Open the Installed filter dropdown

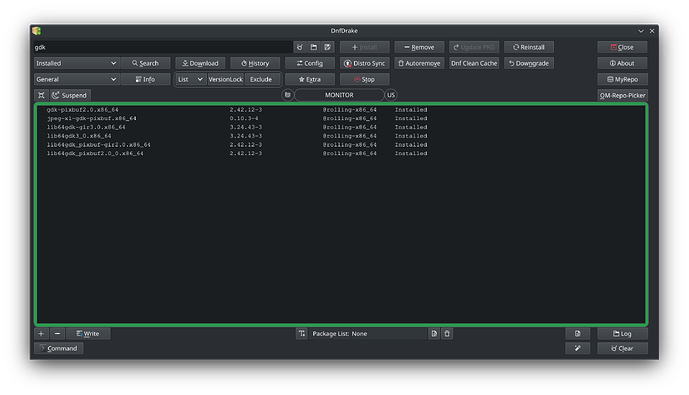pyautogui.click(x=76, y=63)
